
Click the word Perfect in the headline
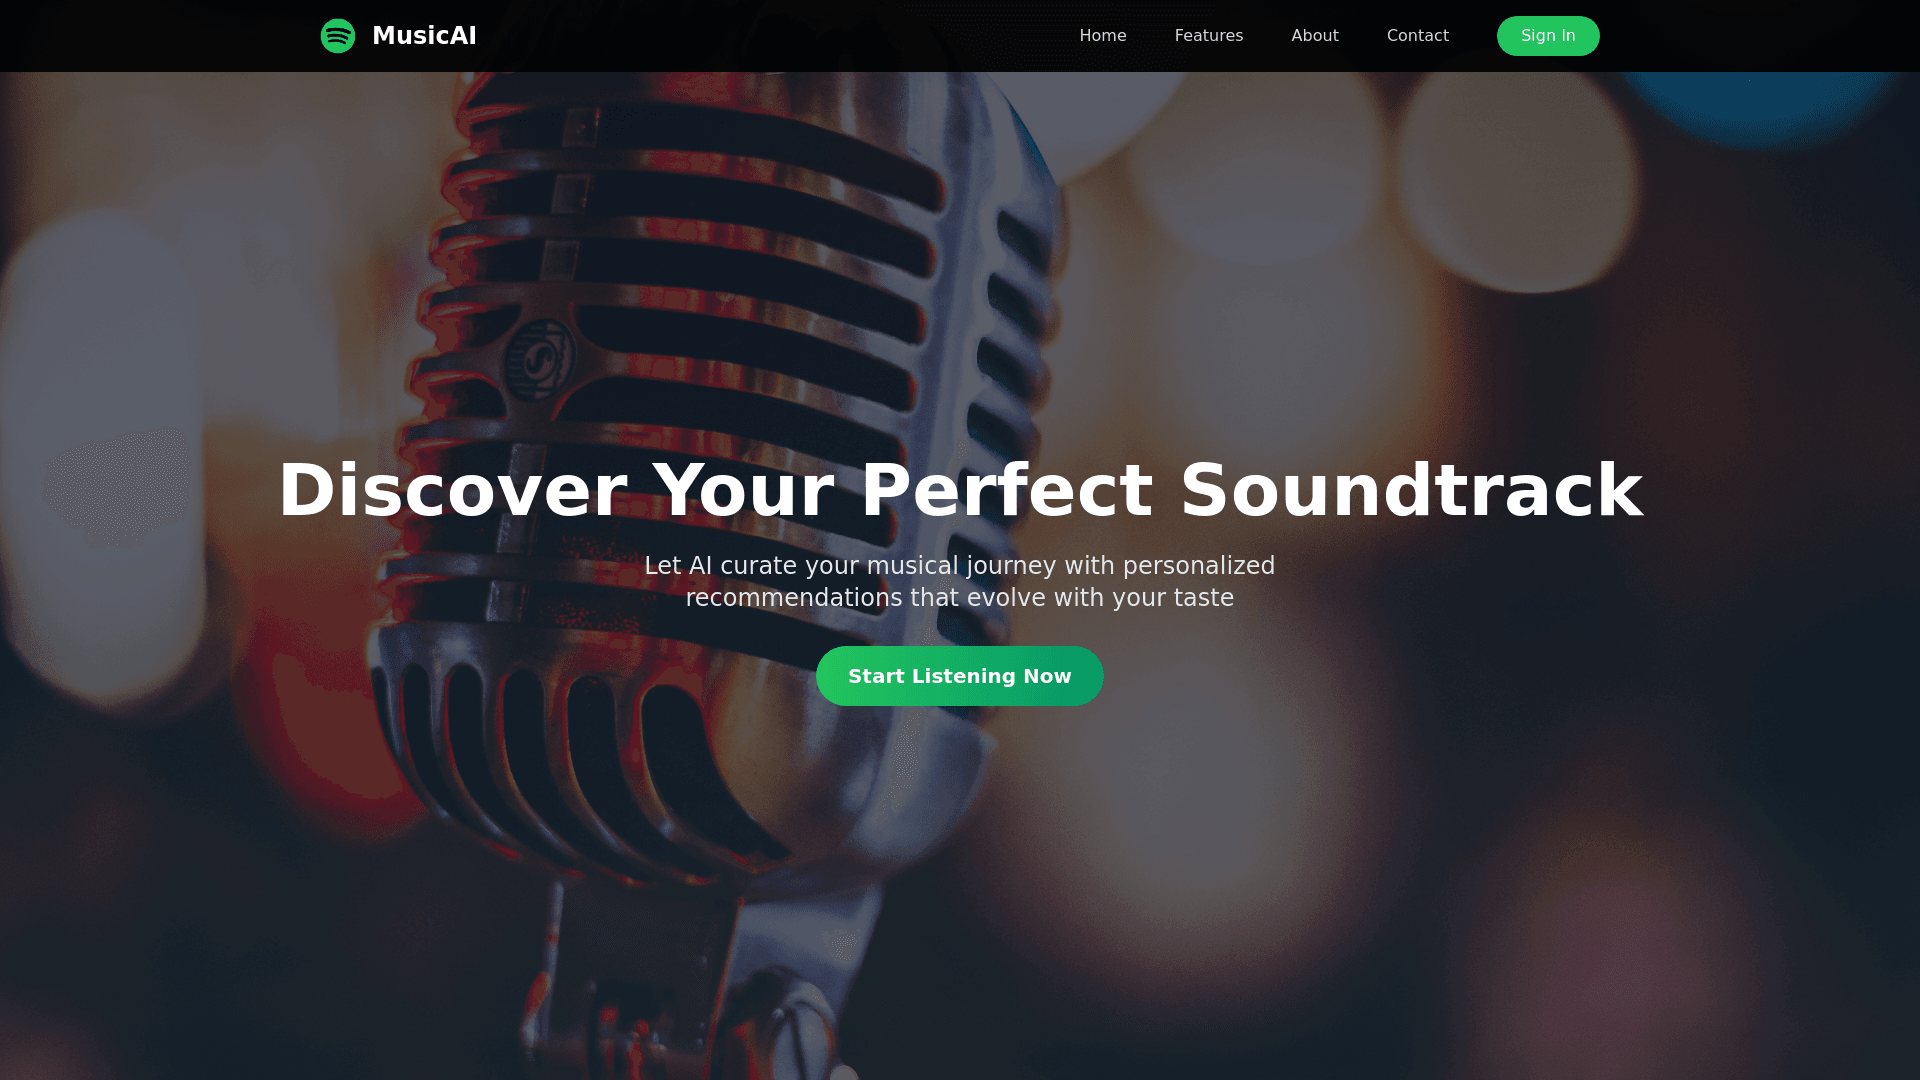click(x=1007, y=491)
